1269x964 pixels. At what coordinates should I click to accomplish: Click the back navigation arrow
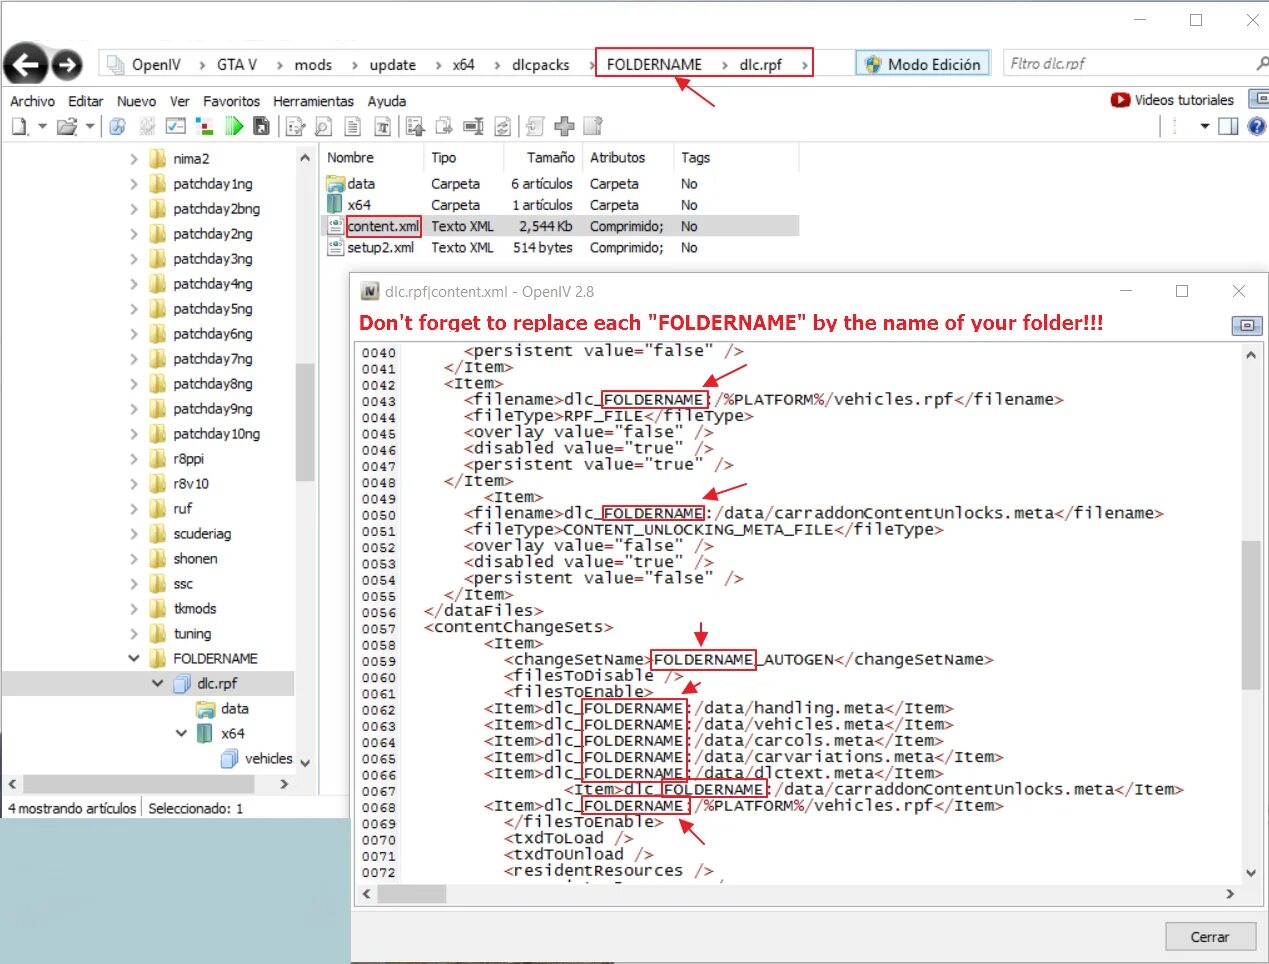click(x=26, y=65)
